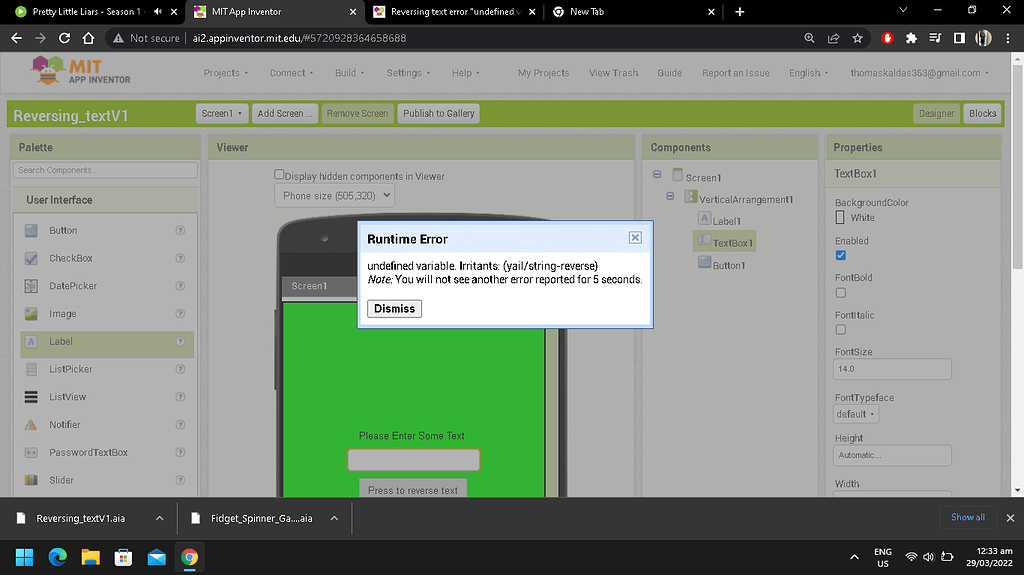Click the FontSize value field
This screenshot has height=575, width=1024.
[x=892, y=369]
